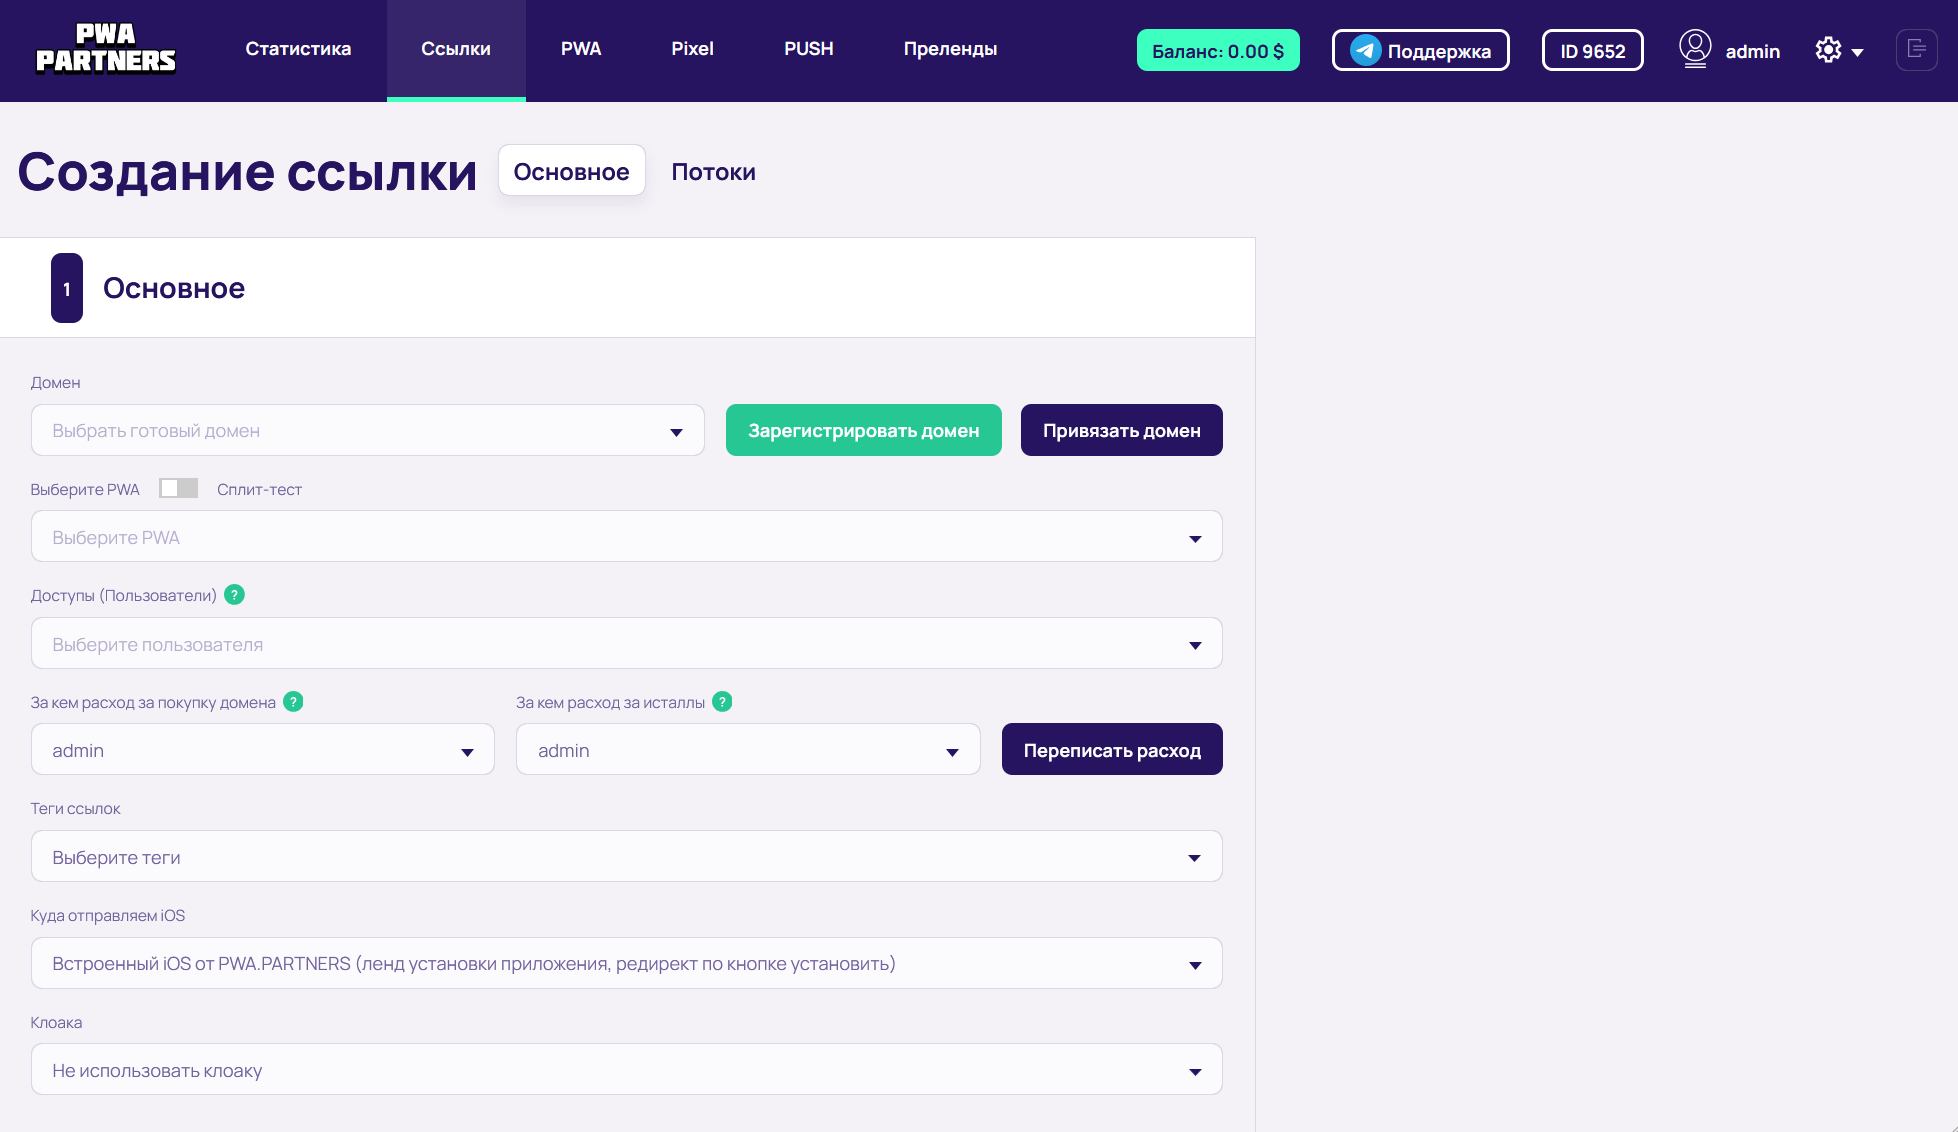Click the Зарегистрировать домен button
The image size is (1958, 1132).
(863, 431)
